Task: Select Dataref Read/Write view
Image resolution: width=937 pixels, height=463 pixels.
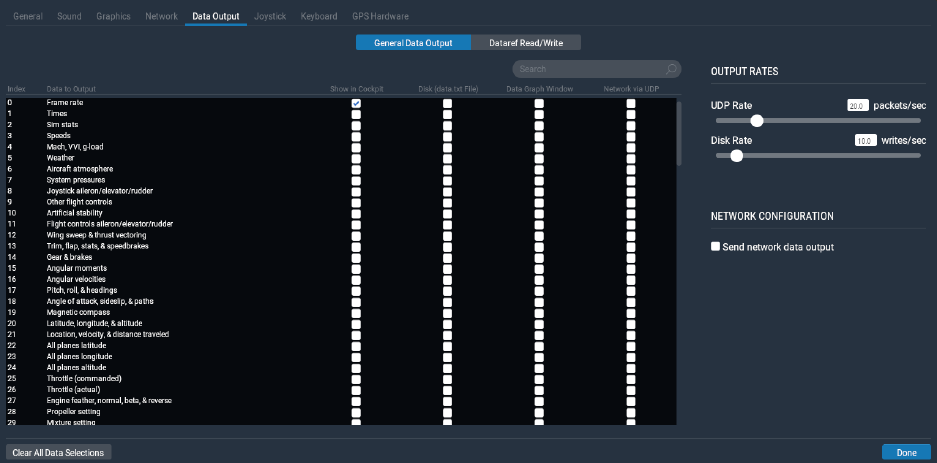Action: pos(526,42)
